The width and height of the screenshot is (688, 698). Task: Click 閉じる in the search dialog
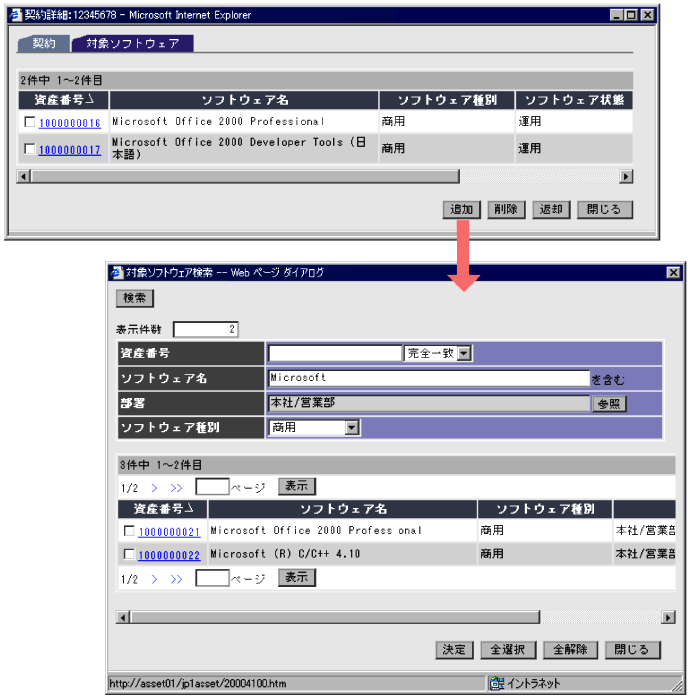(x=632, y=650)
